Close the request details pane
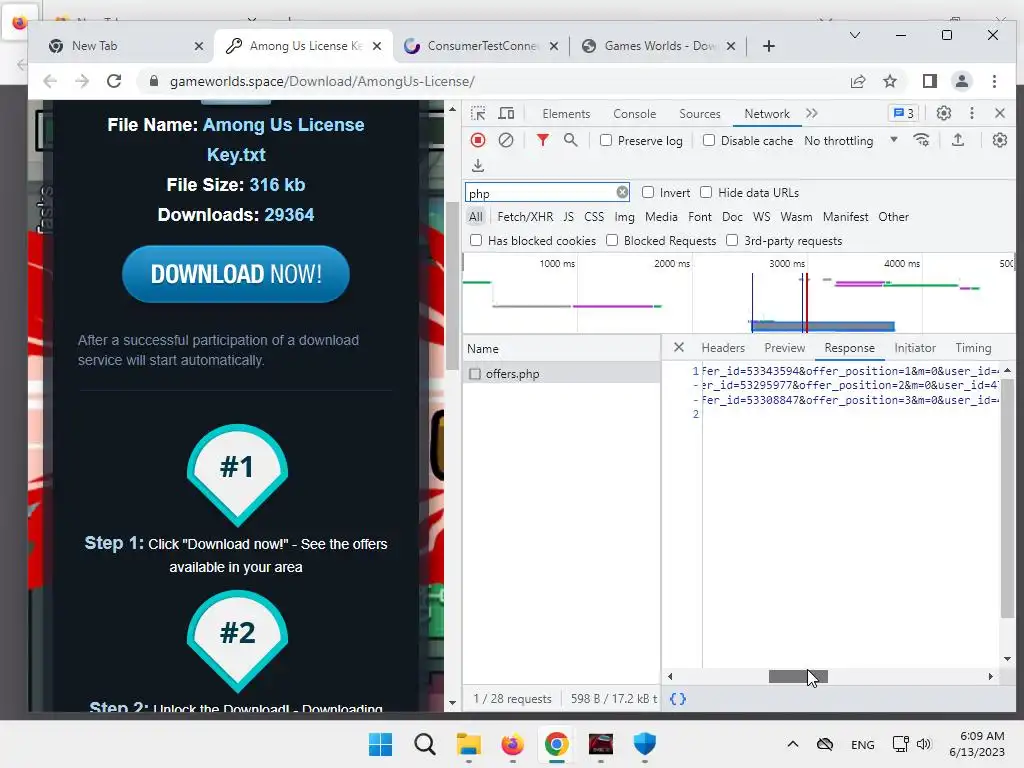This screenshot has height=768, width=1024. click(x=679, y=347)
